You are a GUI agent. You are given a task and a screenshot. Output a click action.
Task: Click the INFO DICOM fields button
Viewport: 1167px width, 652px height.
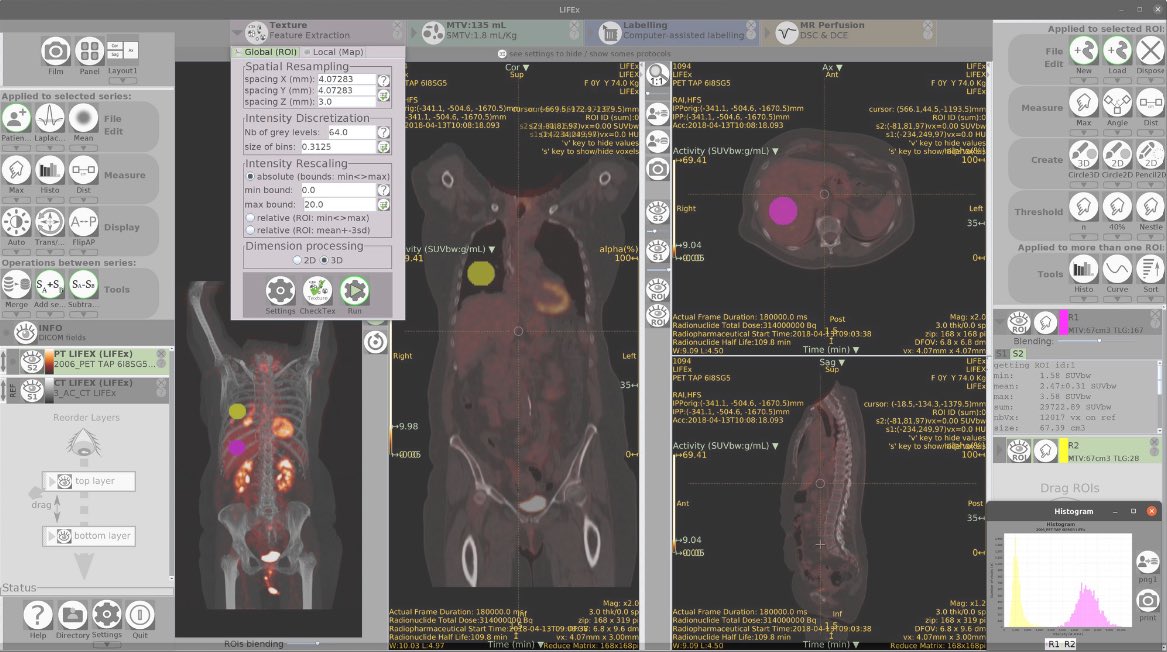click(86, 332)
